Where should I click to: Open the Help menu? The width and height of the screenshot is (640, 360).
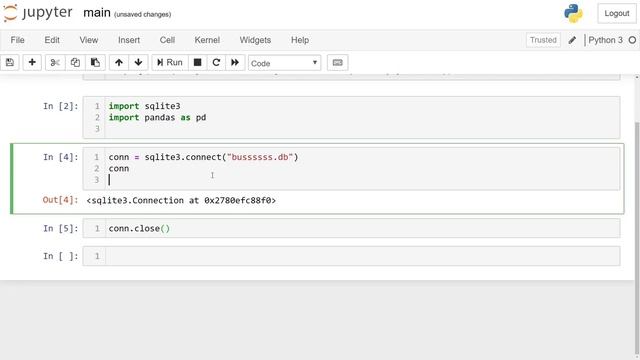(x=300, y=40)
